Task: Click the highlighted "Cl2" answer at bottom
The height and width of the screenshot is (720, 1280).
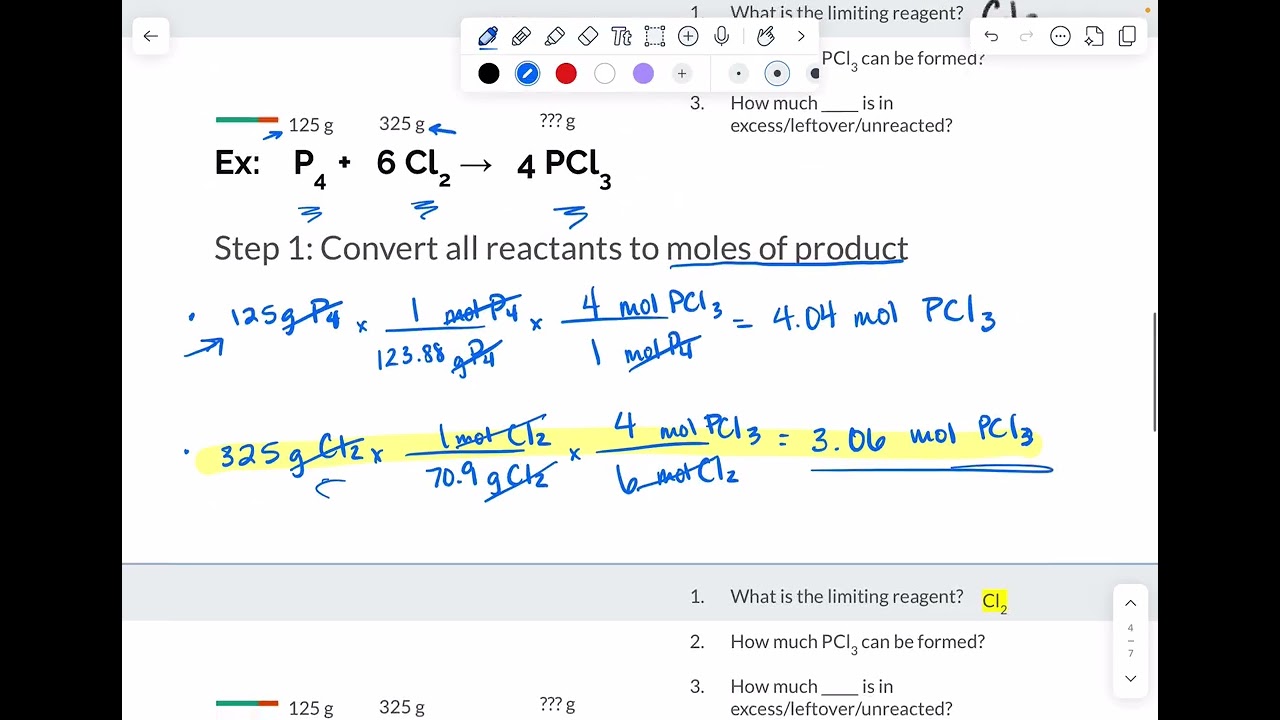Action: [x=995, y=600]
